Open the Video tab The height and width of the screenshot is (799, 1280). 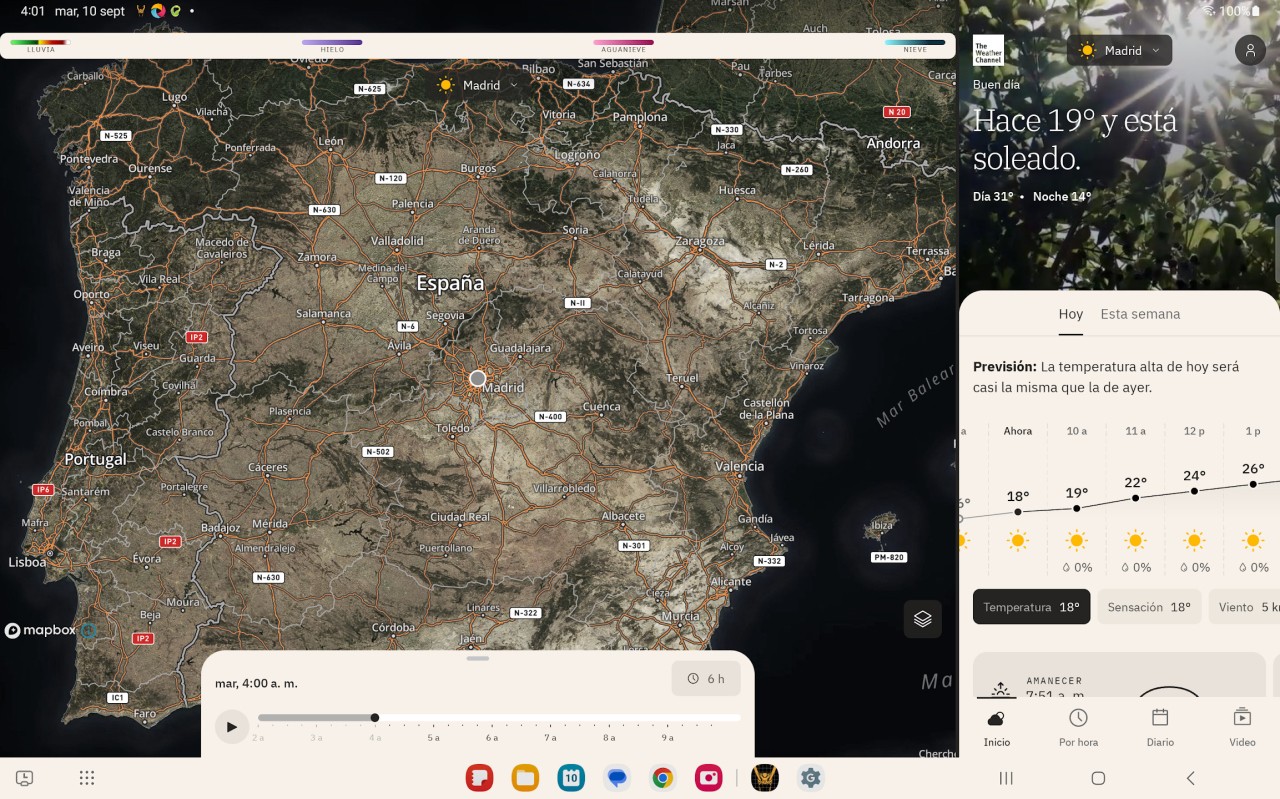pyautogui.click(x=1241, y=727)
